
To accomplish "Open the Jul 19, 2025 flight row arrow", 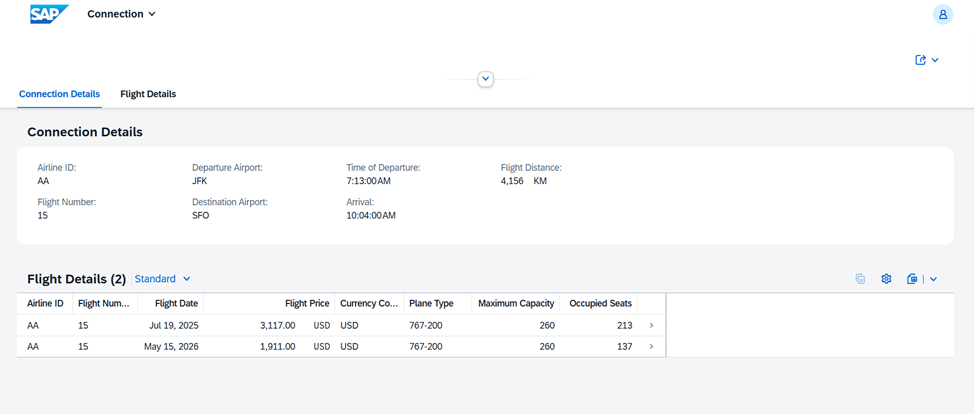I will 651,325.
